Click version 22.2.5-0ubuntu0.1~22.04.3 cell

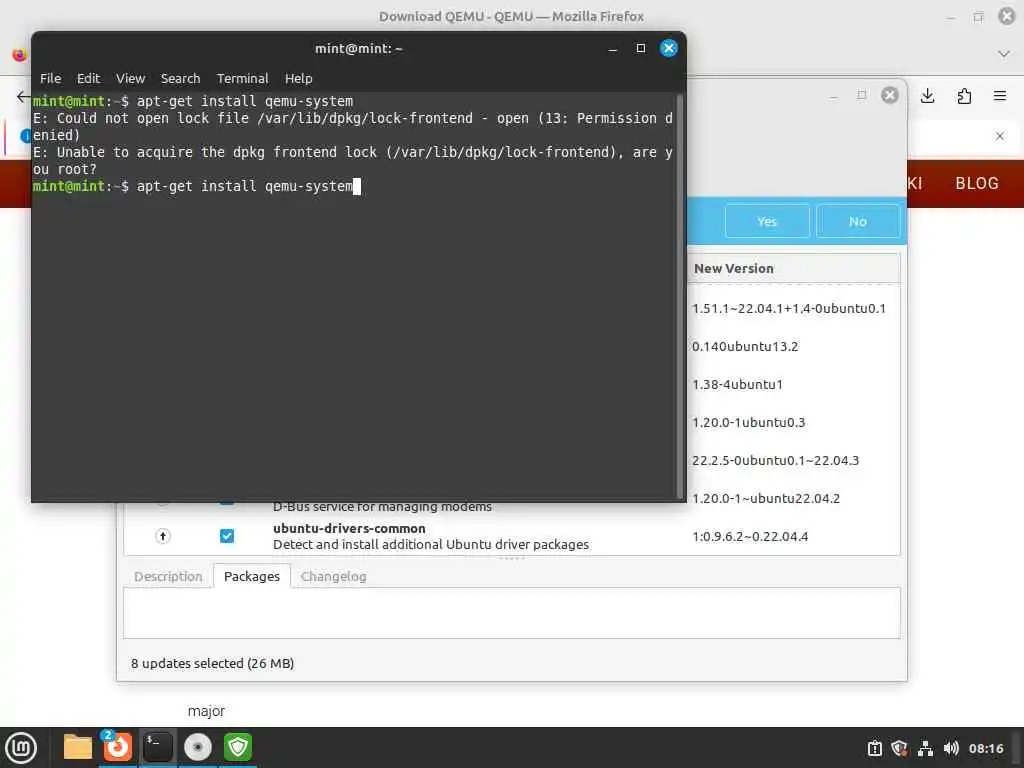pyautogui.click(x=775, y=460)
